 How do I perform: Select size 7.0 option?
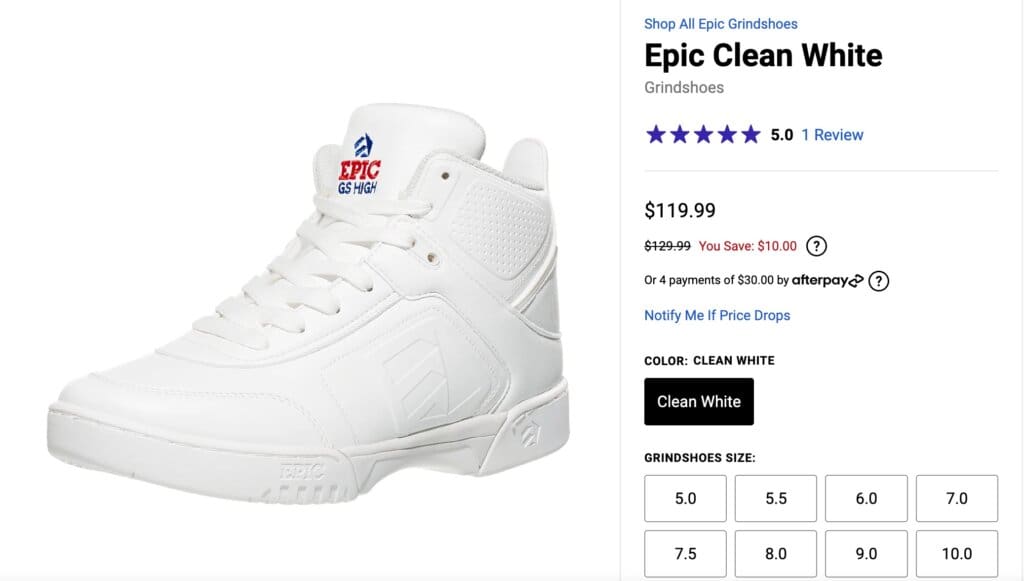click(957, 498)
